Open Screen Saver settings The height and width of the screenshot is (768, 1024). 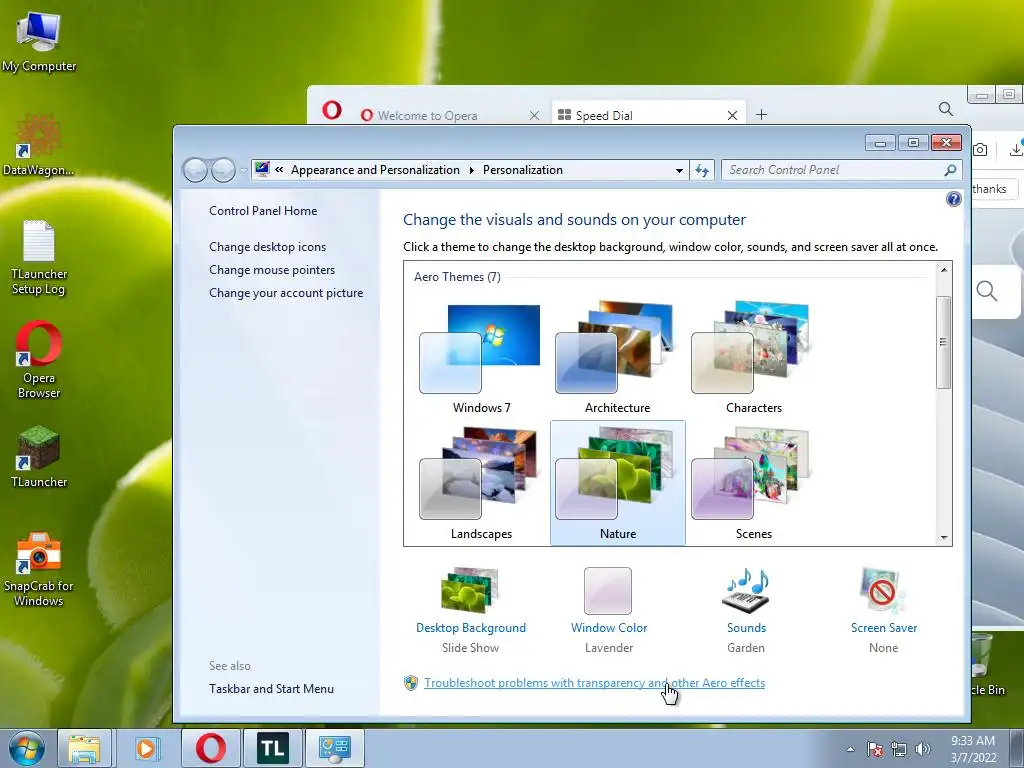(x=884, y=611)
